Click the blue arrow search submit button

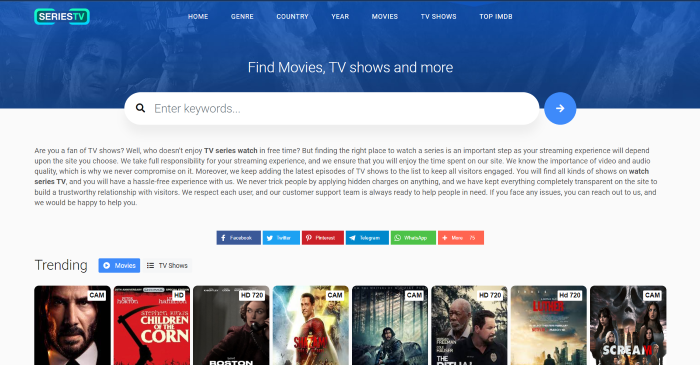[560, 108]
